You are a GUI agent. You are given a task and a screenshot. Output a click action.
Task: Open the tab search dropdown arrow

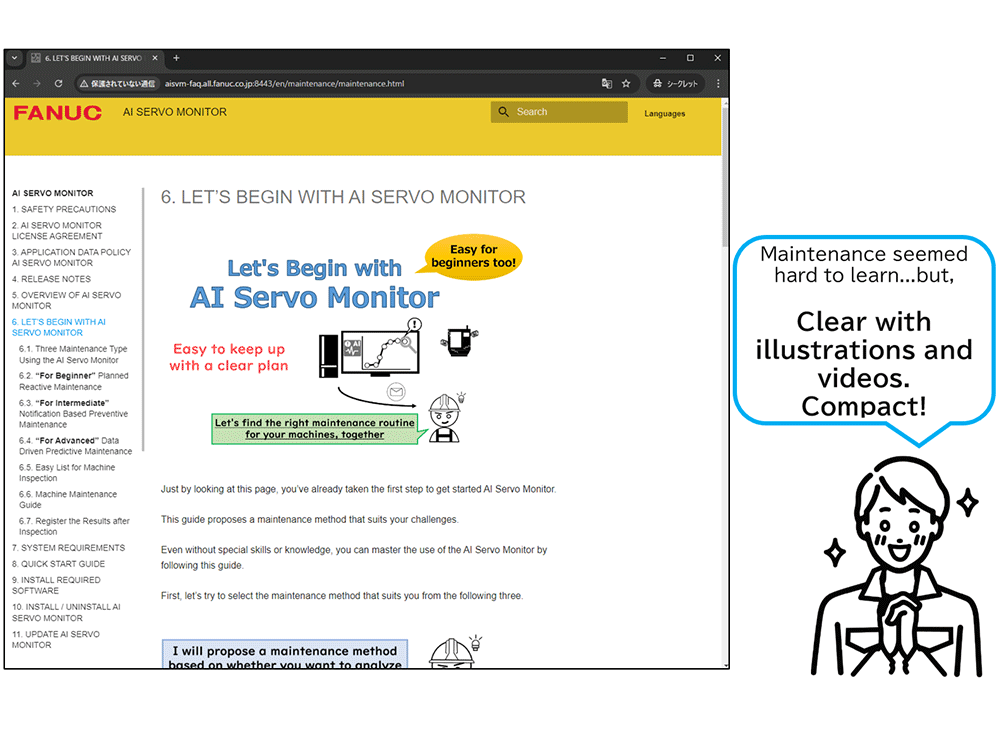pyautogui.click(x=14, y=58)
